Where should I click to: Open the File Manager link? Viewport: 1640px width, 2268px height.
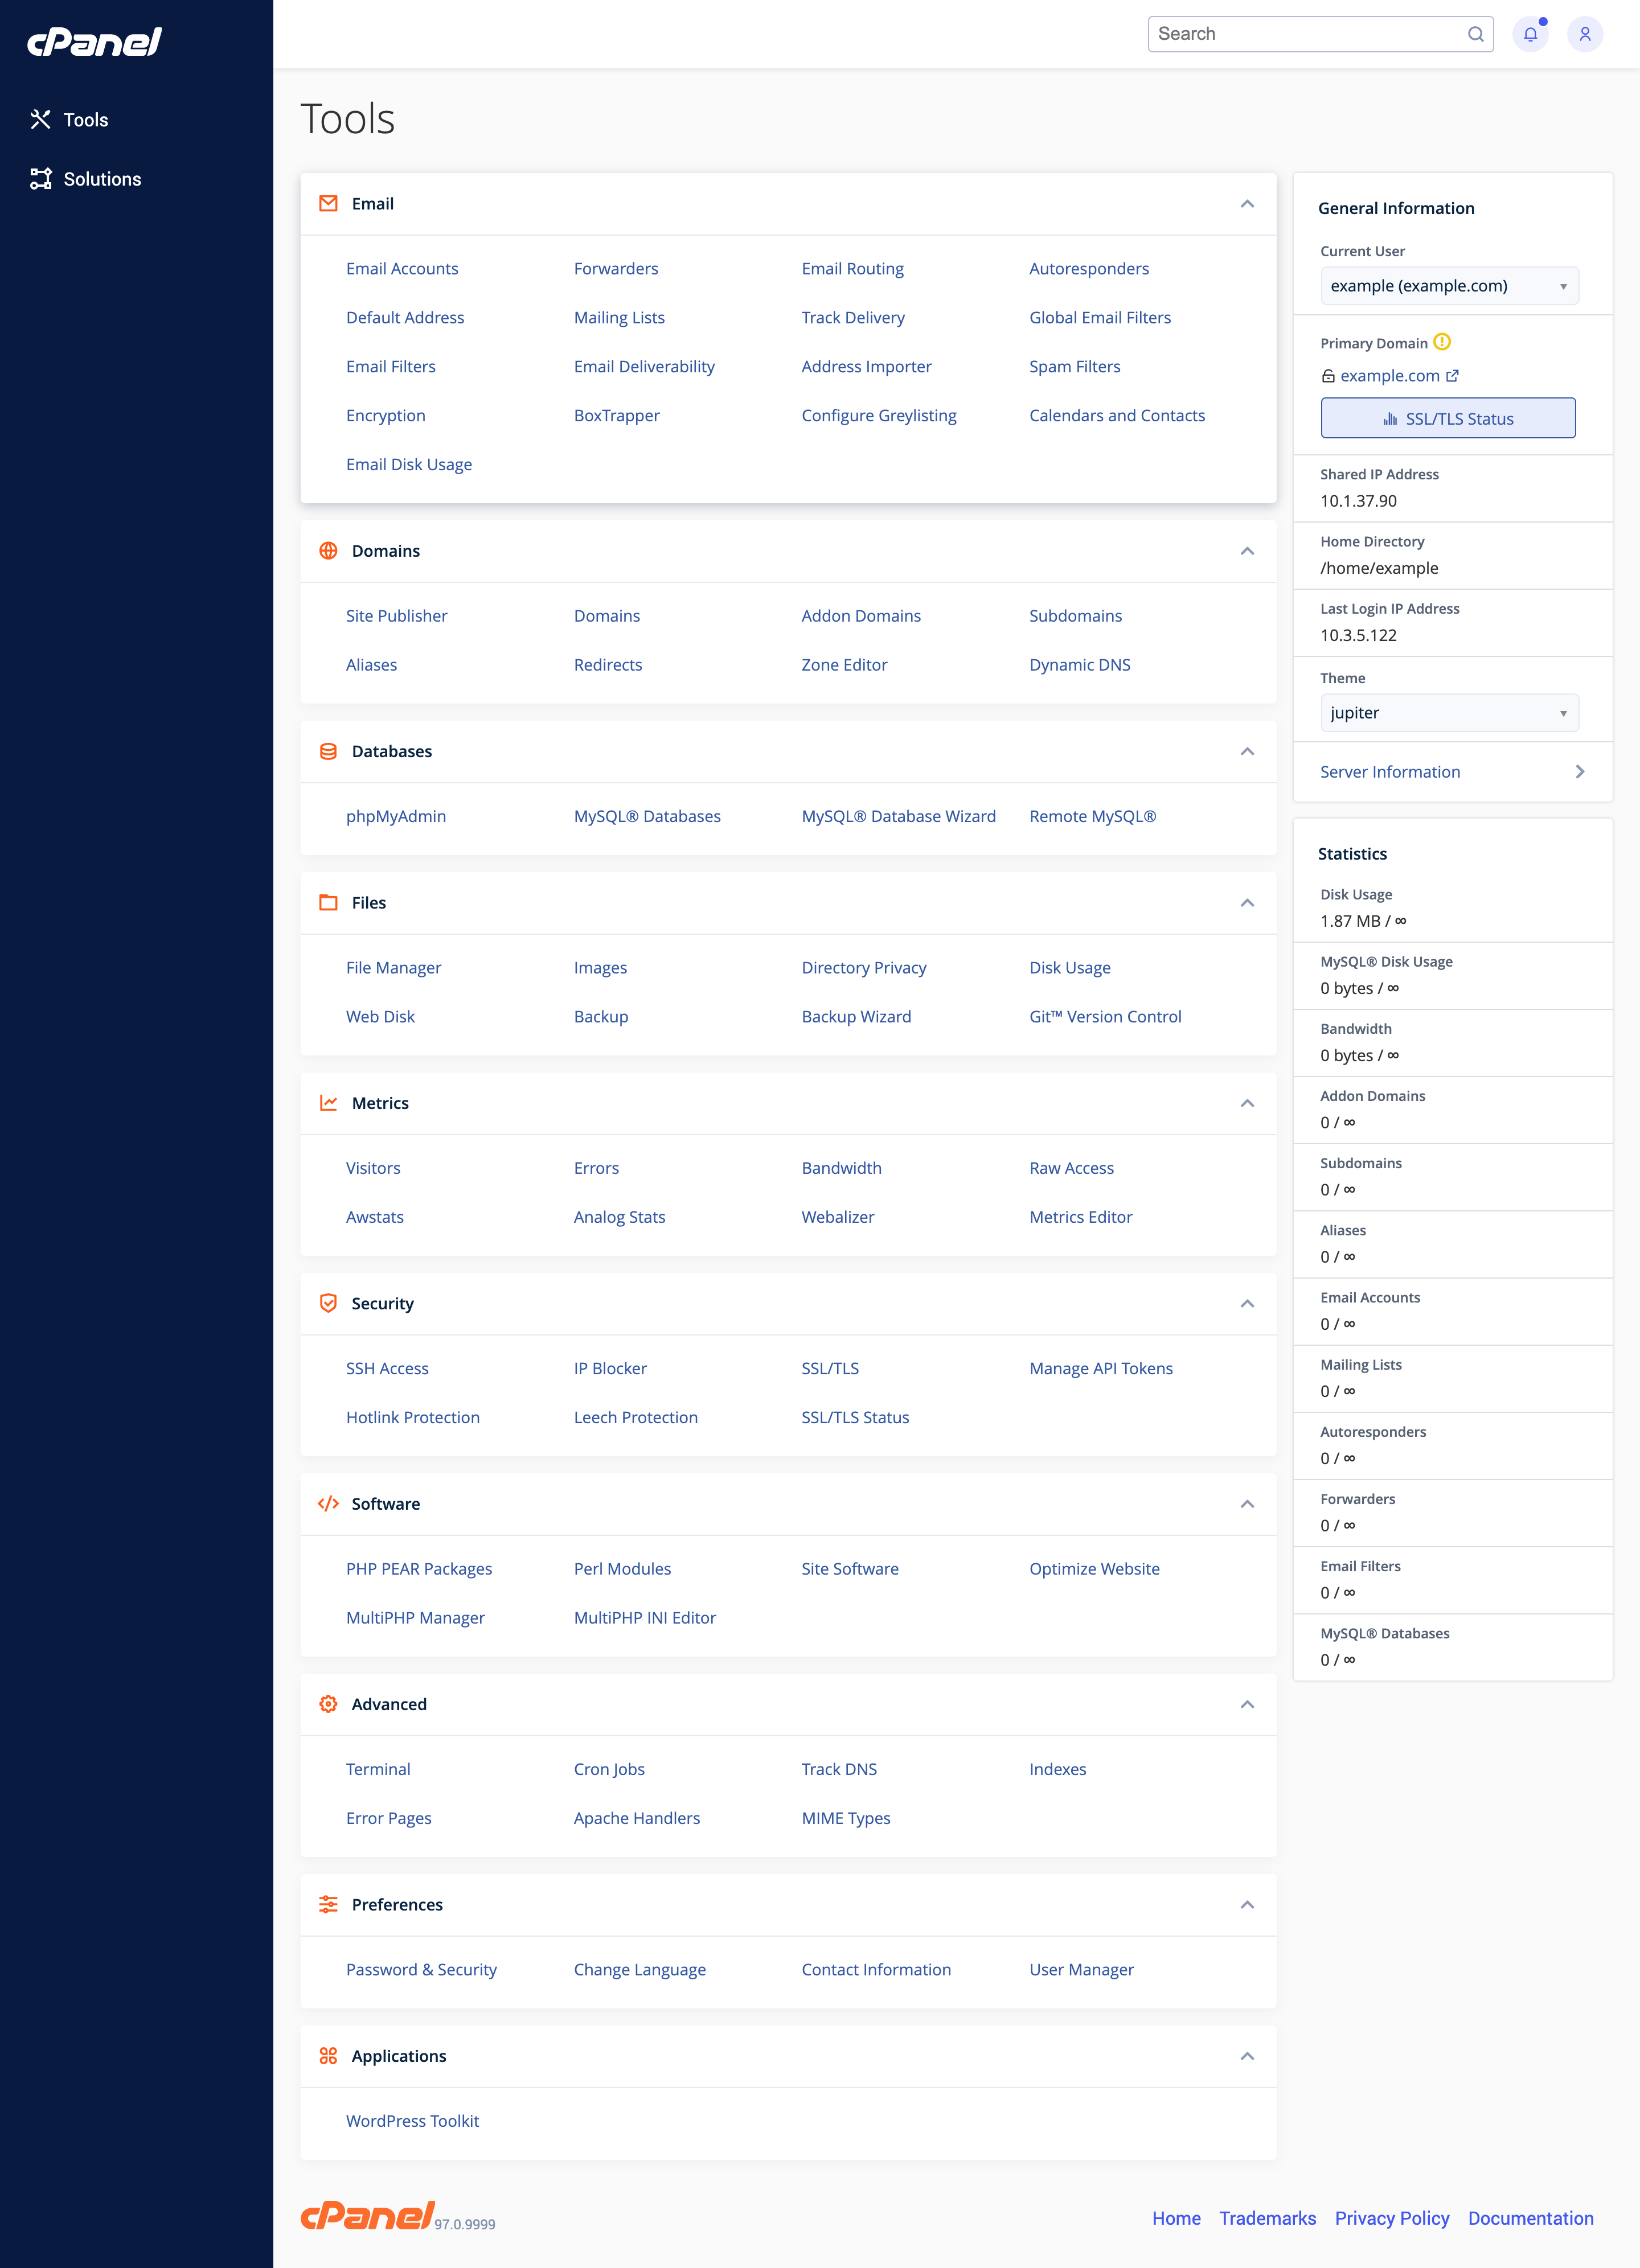tap(393, 968)
